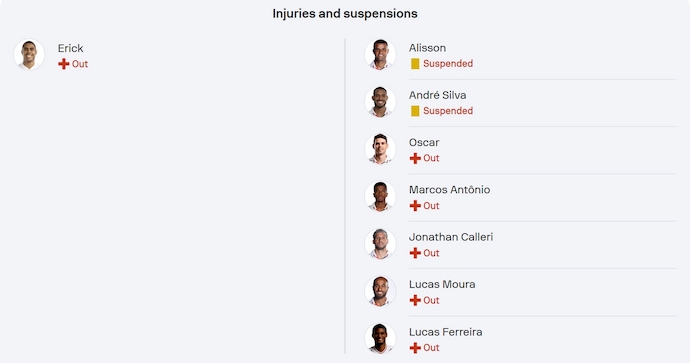Viewport: 690px width, 363px height.
Task: Click the red cross injury icon under Oscar
Action: (415, 158)
